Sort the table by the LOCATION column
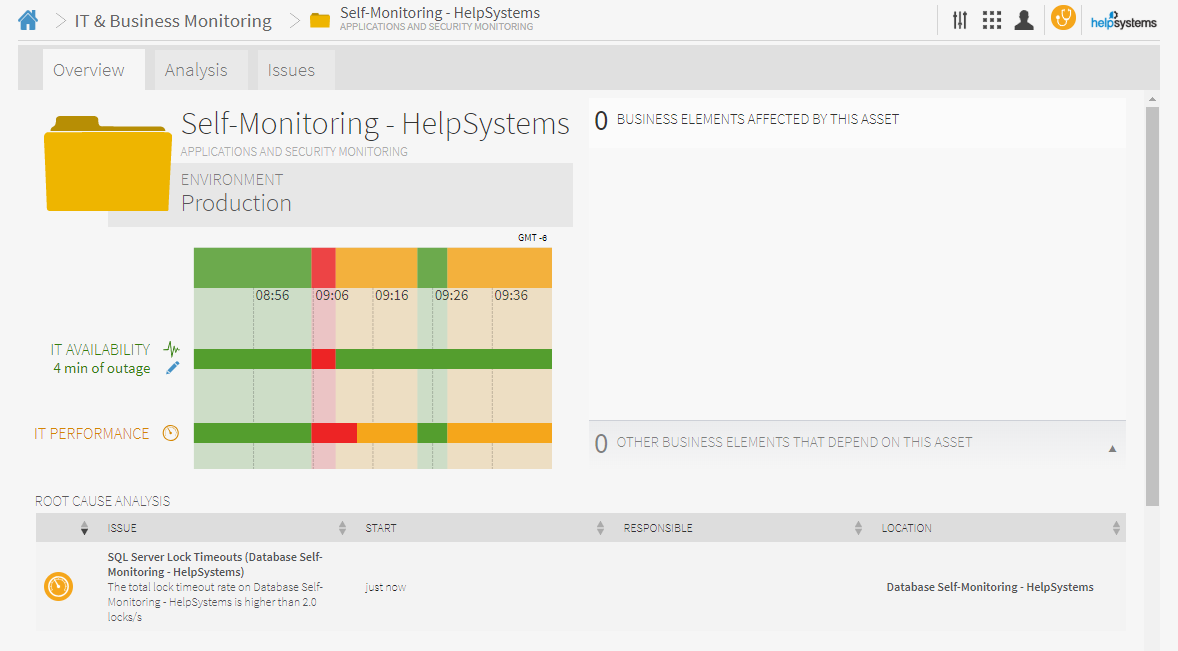1178x651 pixels. coord(1117,527)
